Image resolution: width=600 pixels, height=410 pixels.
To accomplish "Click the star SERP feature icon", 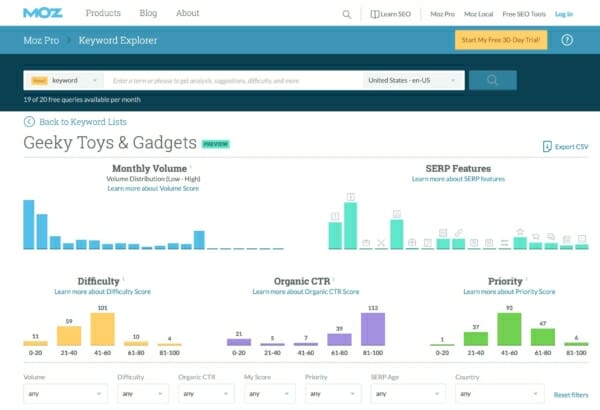I will point(520,231).
